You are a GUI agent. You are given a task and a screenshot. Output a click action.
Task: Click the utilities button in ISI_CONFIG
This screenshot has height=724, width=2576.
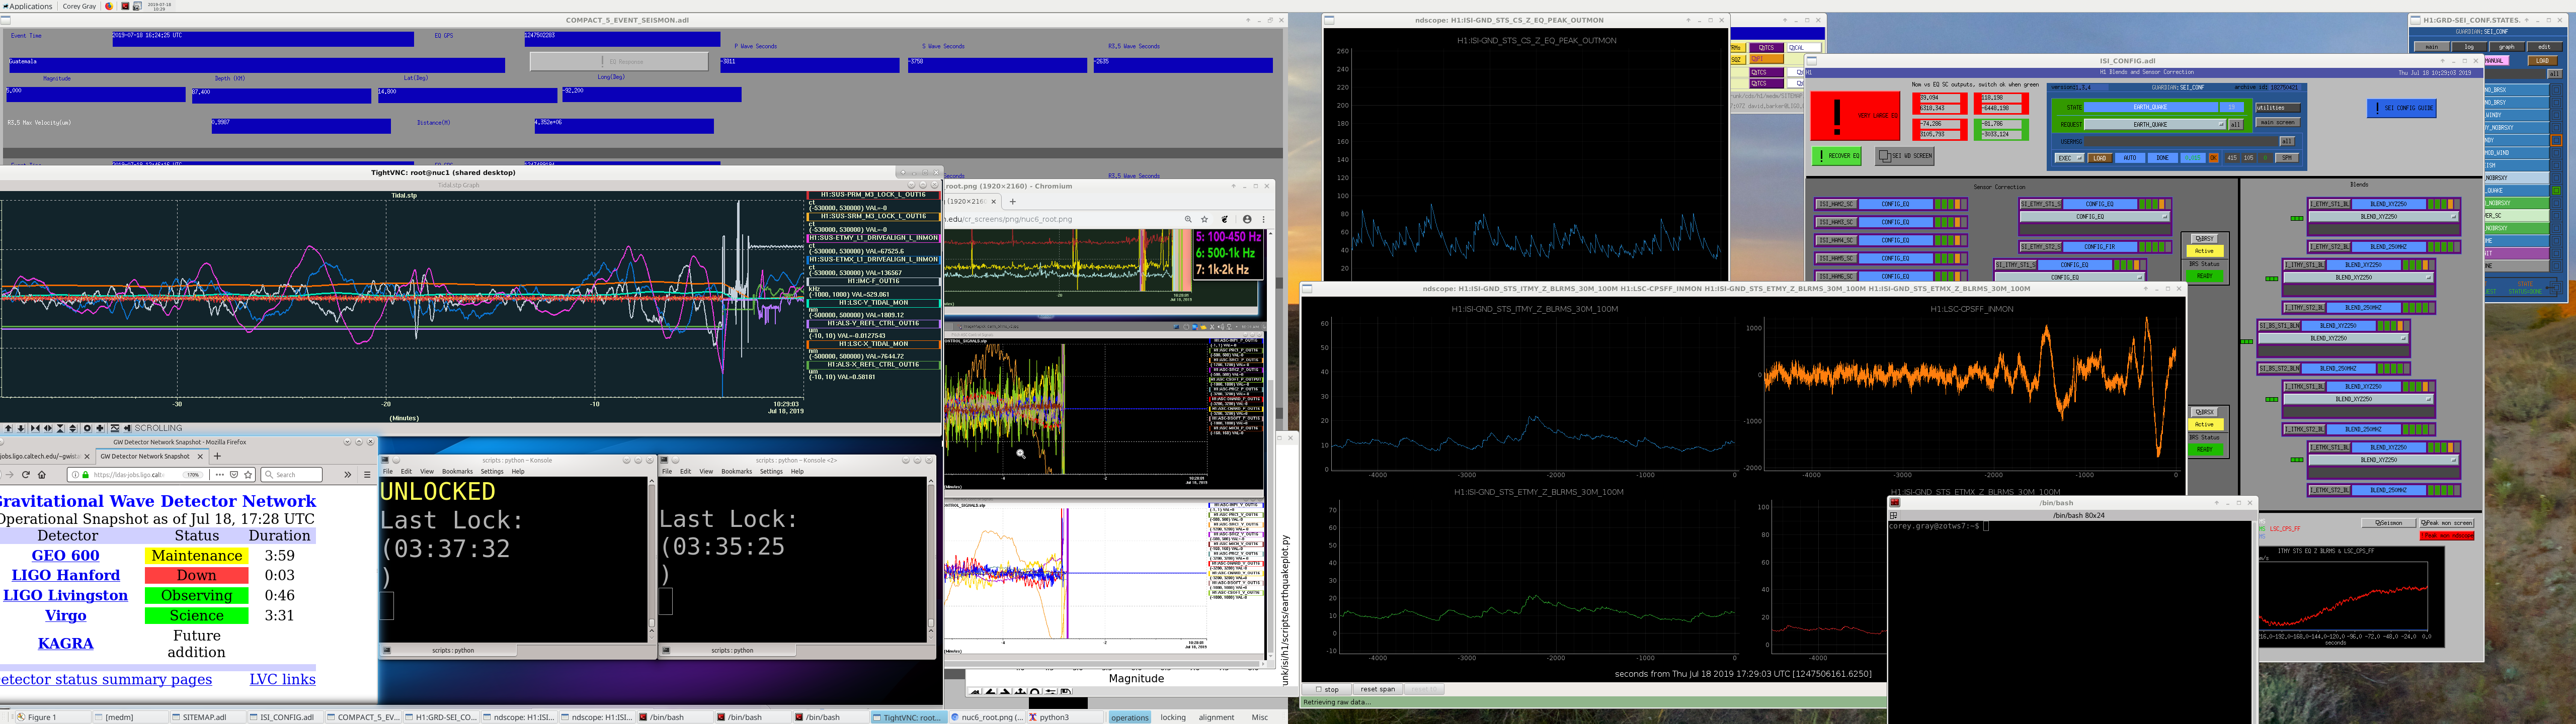click(x=2278, y=108)
